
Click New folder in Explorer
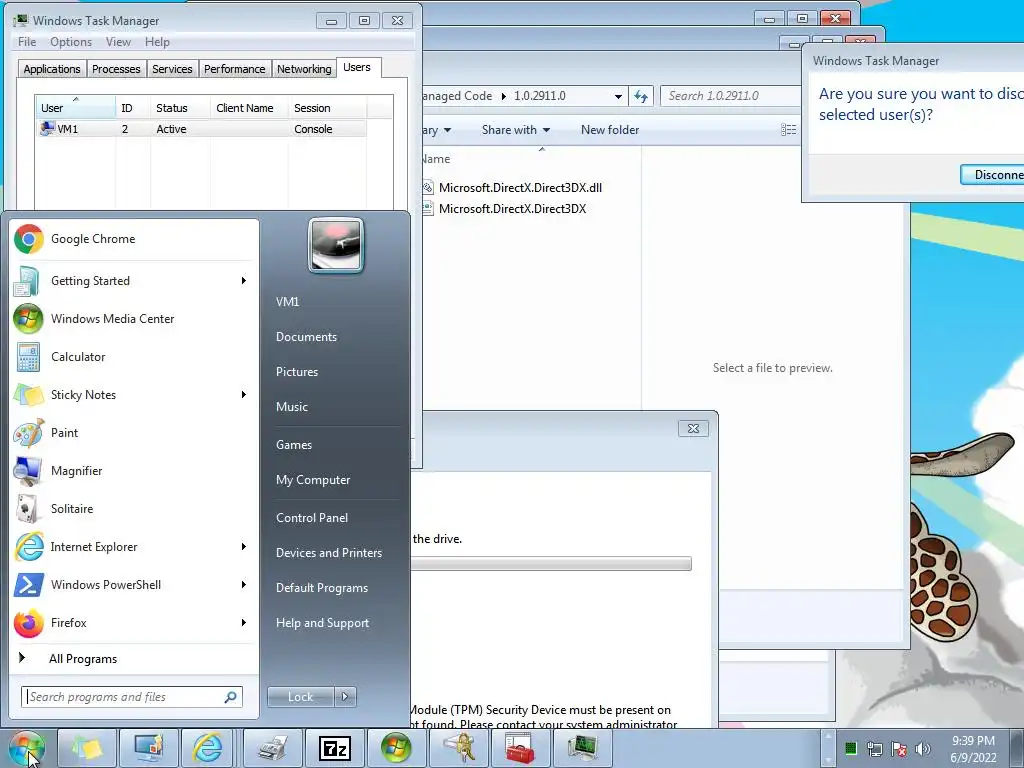[x=610, y=130]
